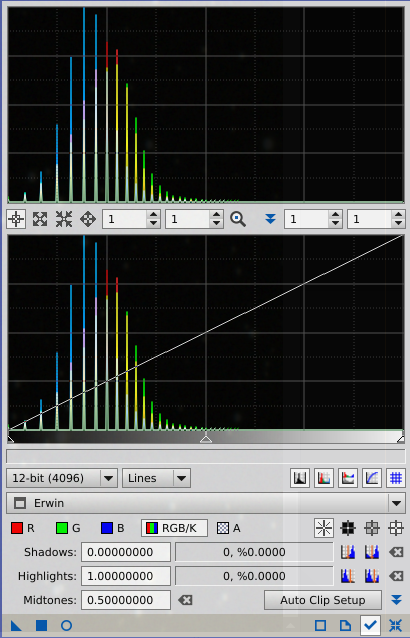
Task: Open the 12-bit (4096) resolution dropdown
Action: (x=62, y=478)
